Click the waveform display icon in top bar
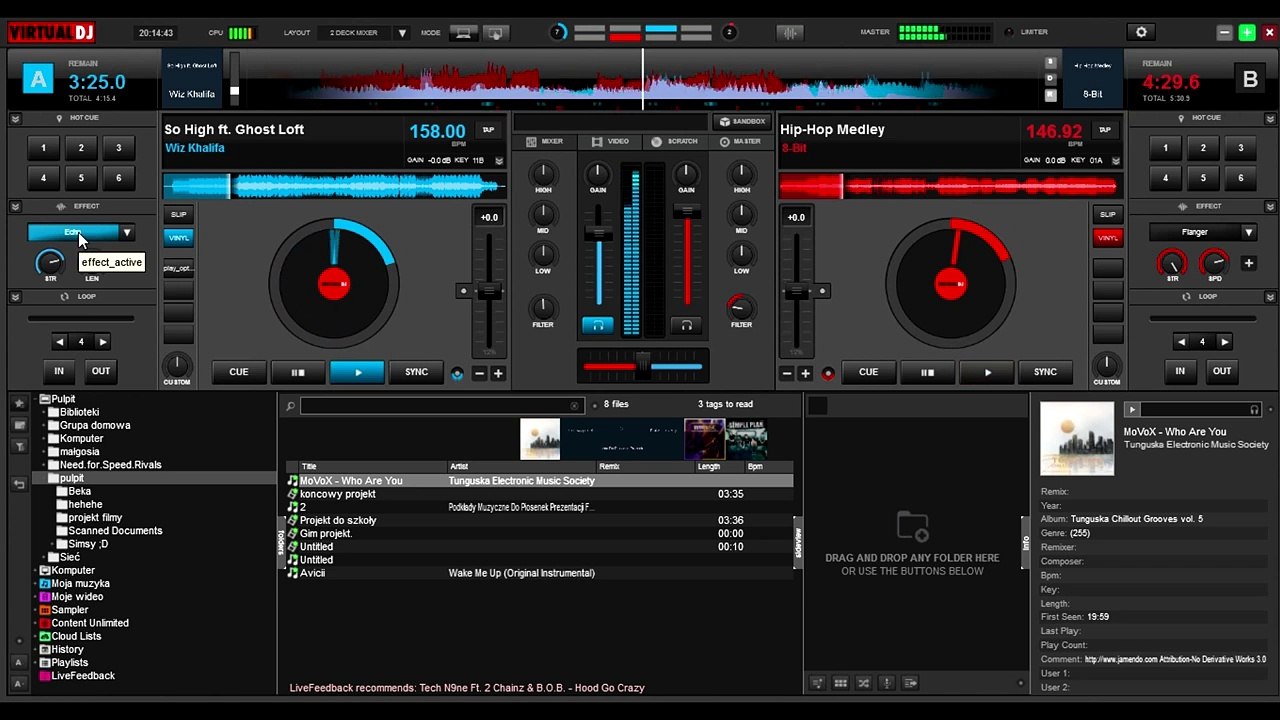This screenshot has height=720, width=1280. coord(790,32)
